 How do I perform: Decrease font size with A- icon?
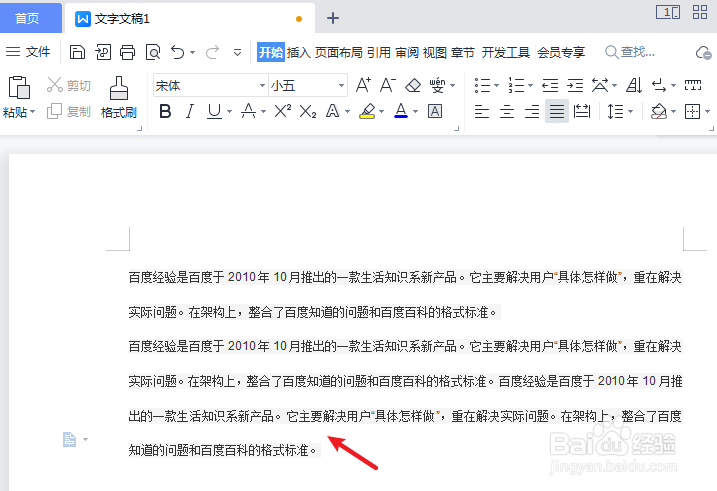pyautogui.click(x=388, y=85)
